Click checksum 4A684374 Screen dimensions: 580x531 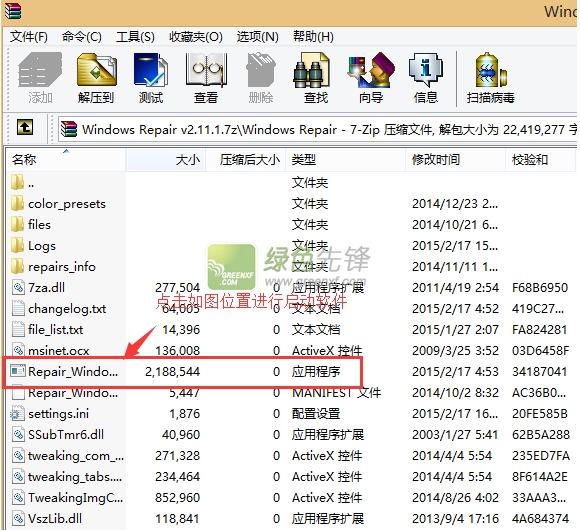tap(540, 518)
